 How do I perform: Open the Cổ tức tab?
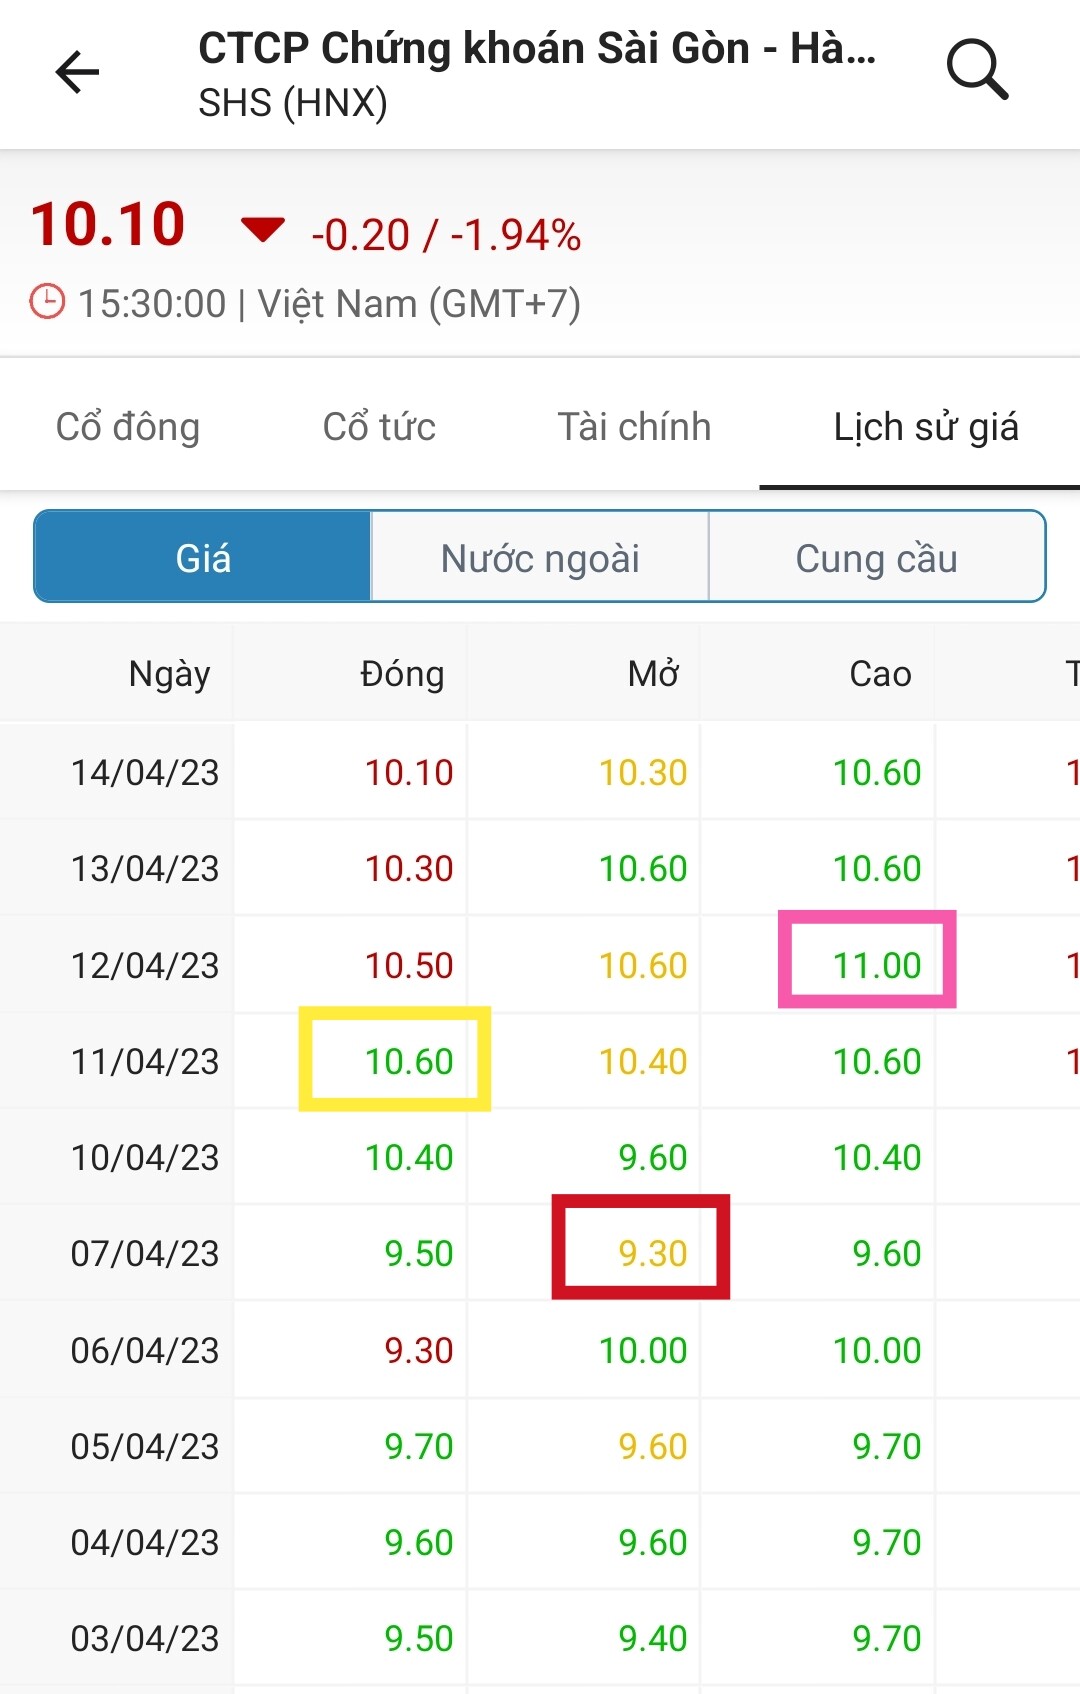[379, 427]
